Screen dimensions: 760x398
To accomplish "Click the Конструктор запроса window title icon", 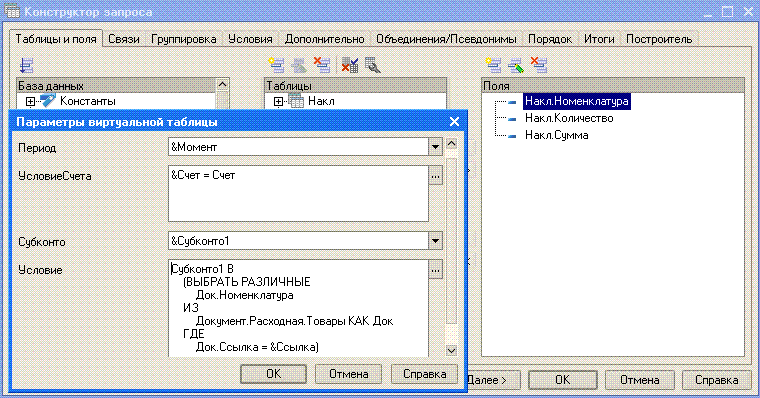I will click(x=12, y=11).
